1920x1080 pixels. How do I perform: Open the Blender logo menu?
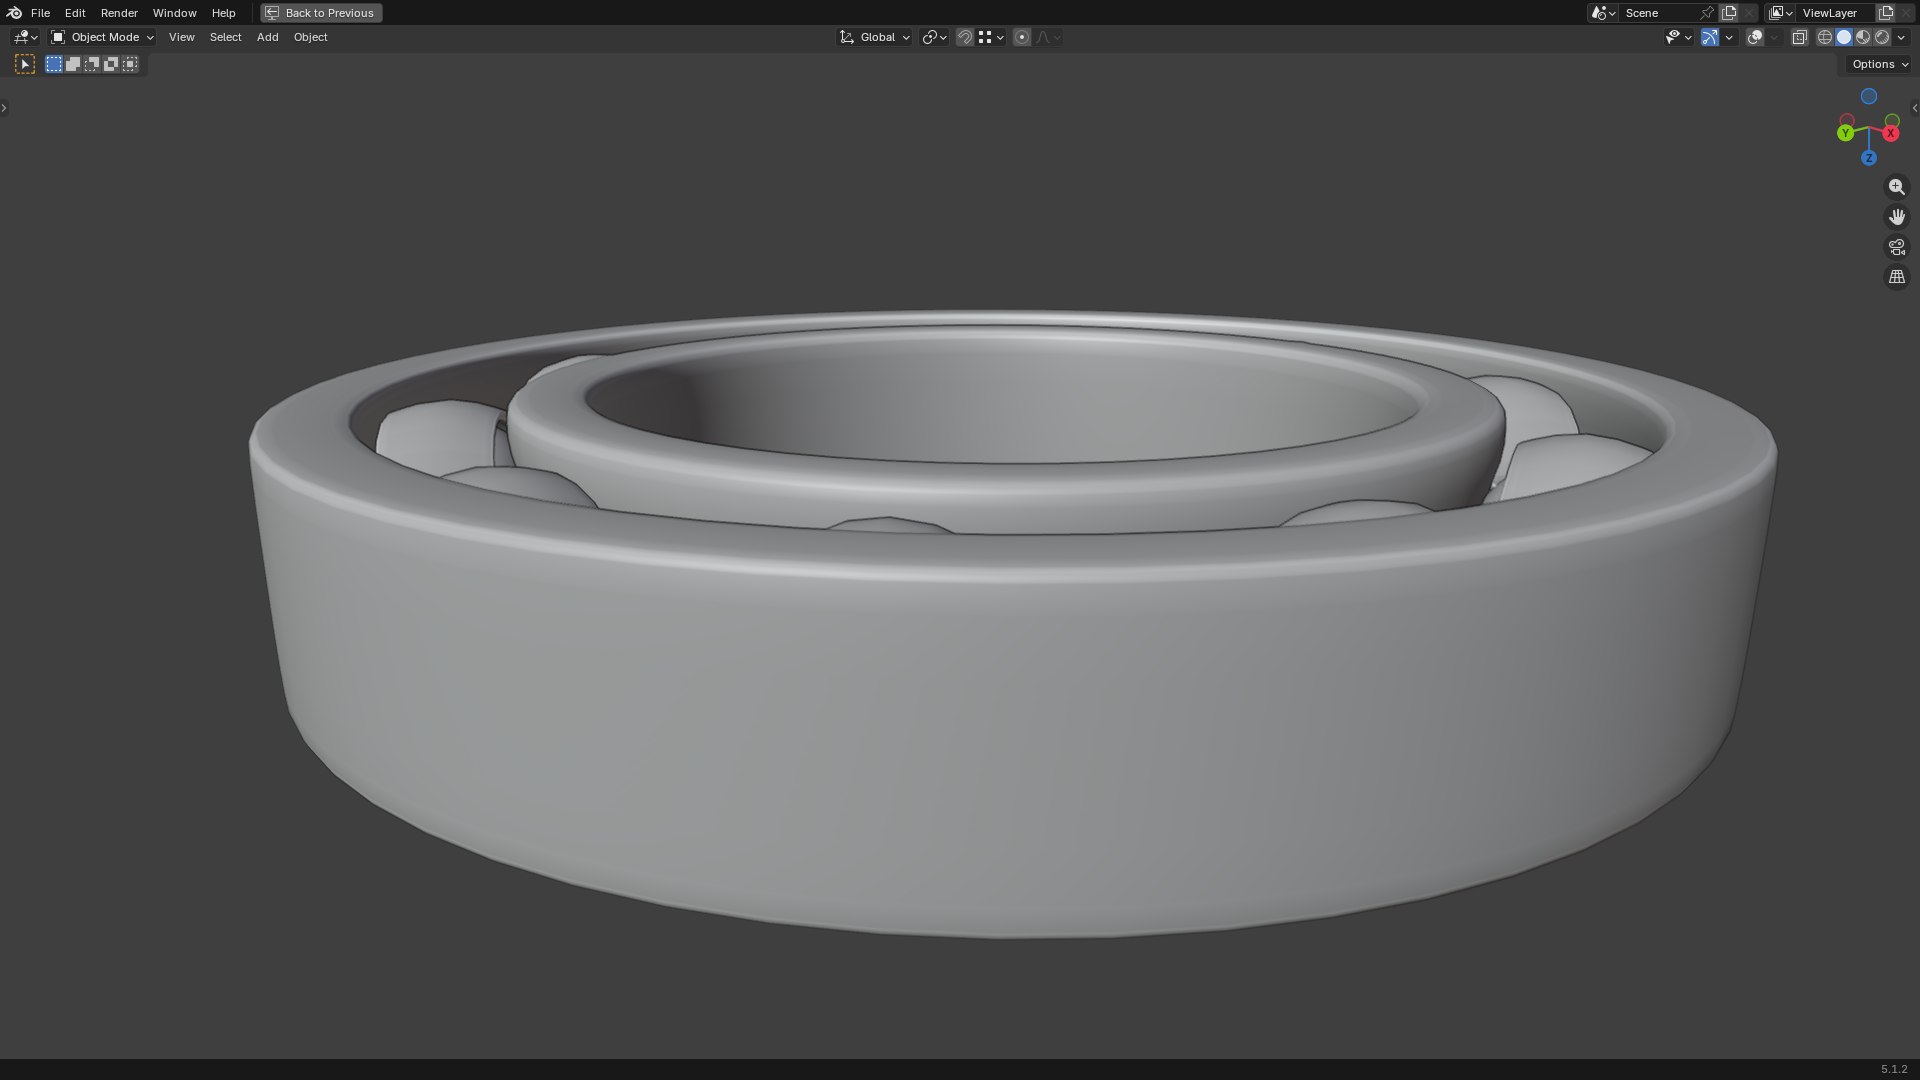point(14,13)
